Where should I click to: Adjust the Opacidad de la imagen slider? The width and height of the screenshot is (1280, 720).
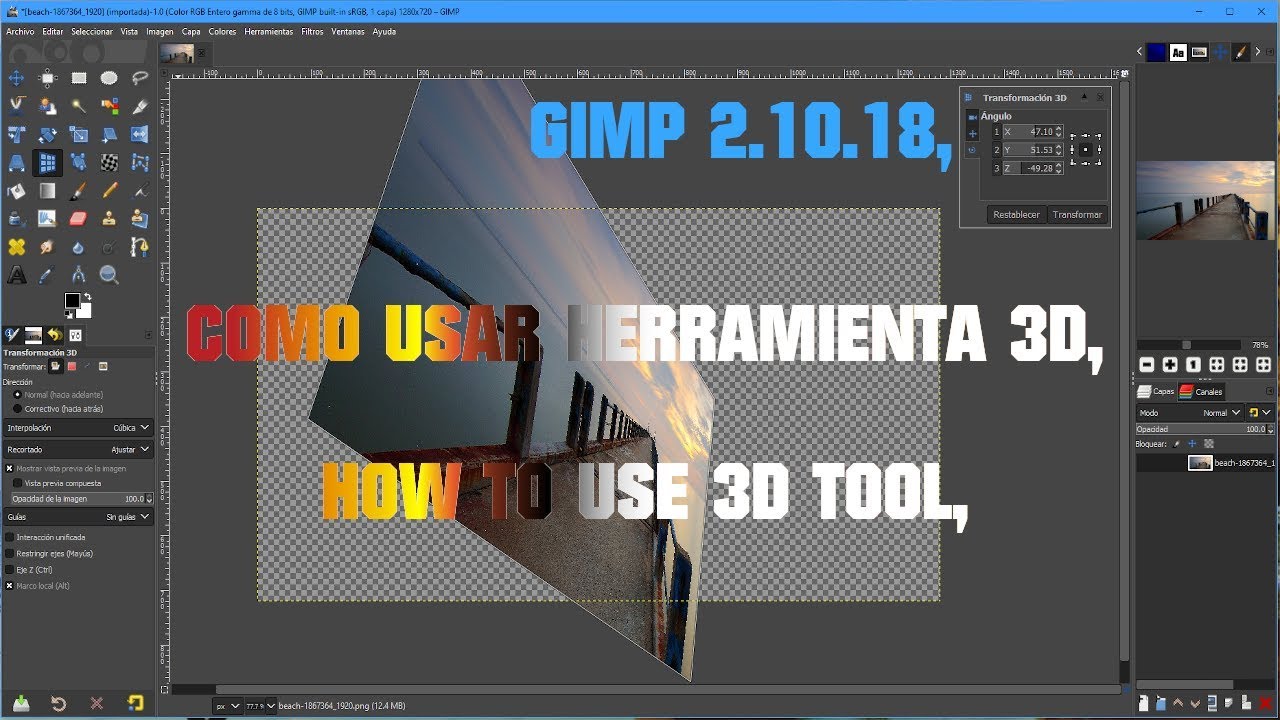(x=82, y=498)
